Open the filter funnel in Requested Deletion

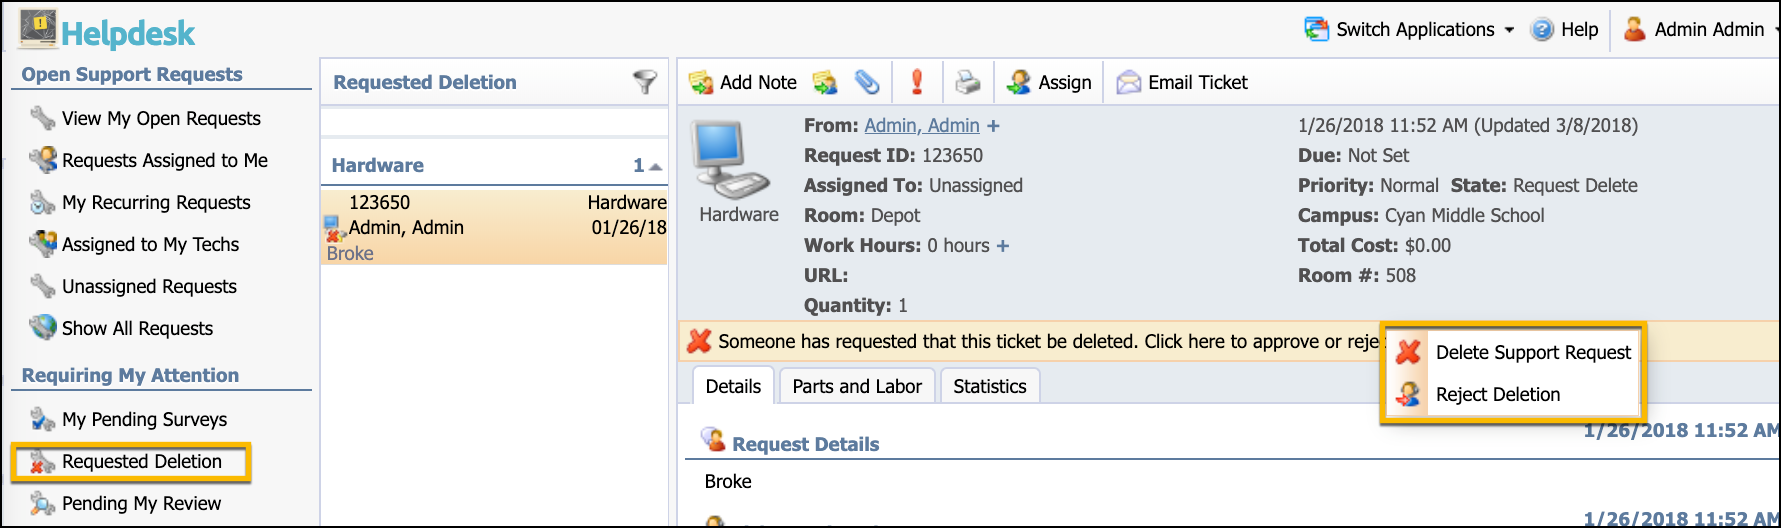click(x=645, y=82)
